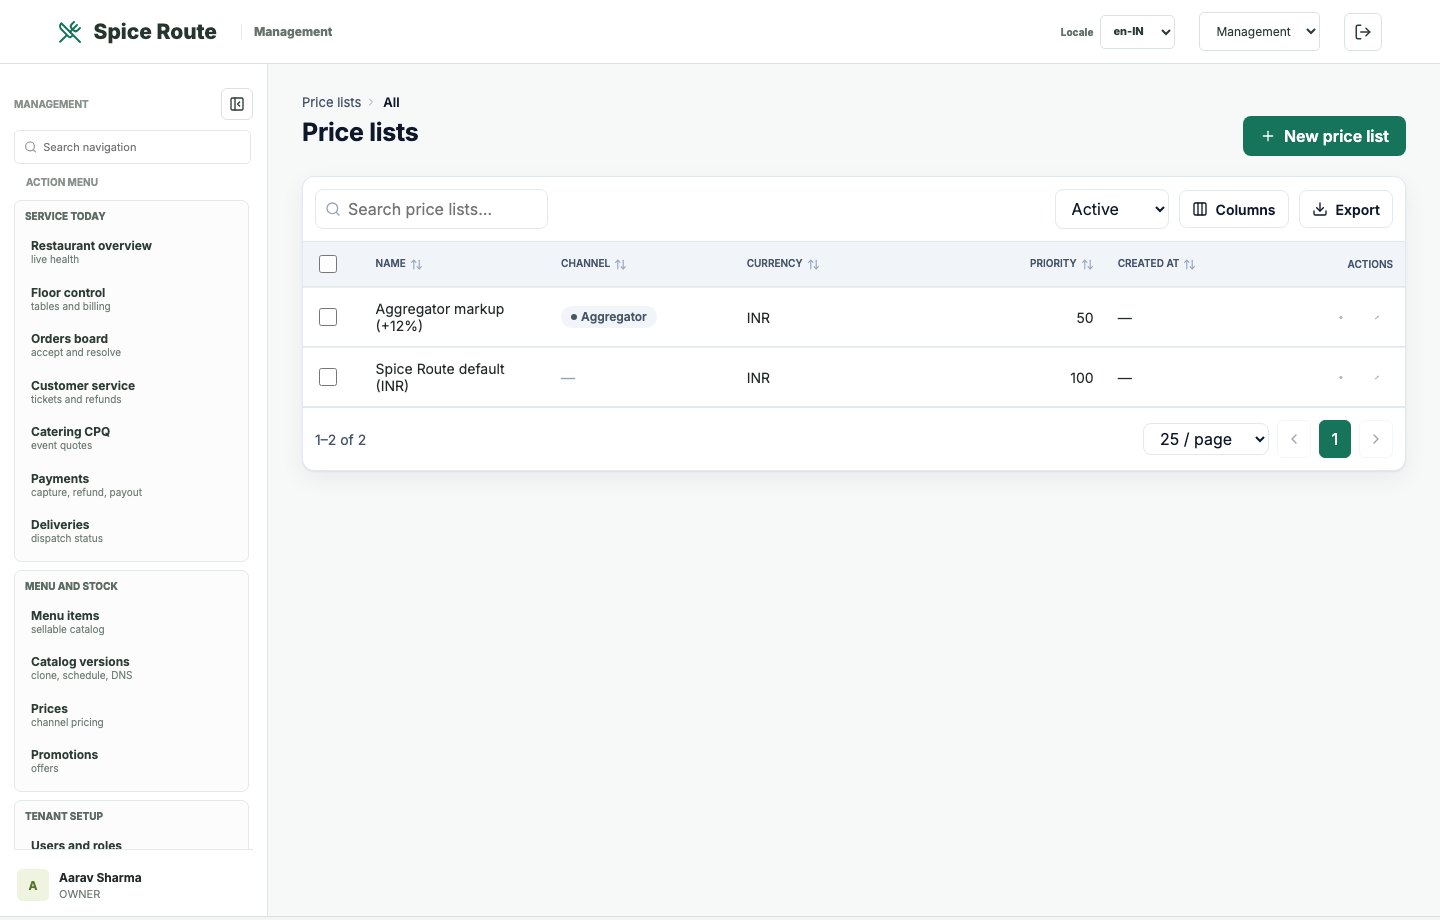This screenshot has height=920, width=1440.
Task: Collapse the management sidebar panel
Action: coord(237,104)
